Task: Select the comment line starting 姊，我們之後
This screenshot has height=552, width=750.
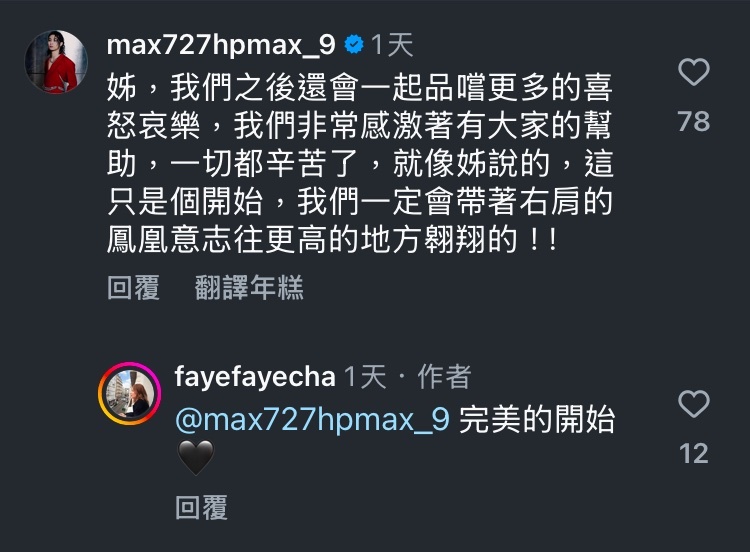Action: [360, 88]
